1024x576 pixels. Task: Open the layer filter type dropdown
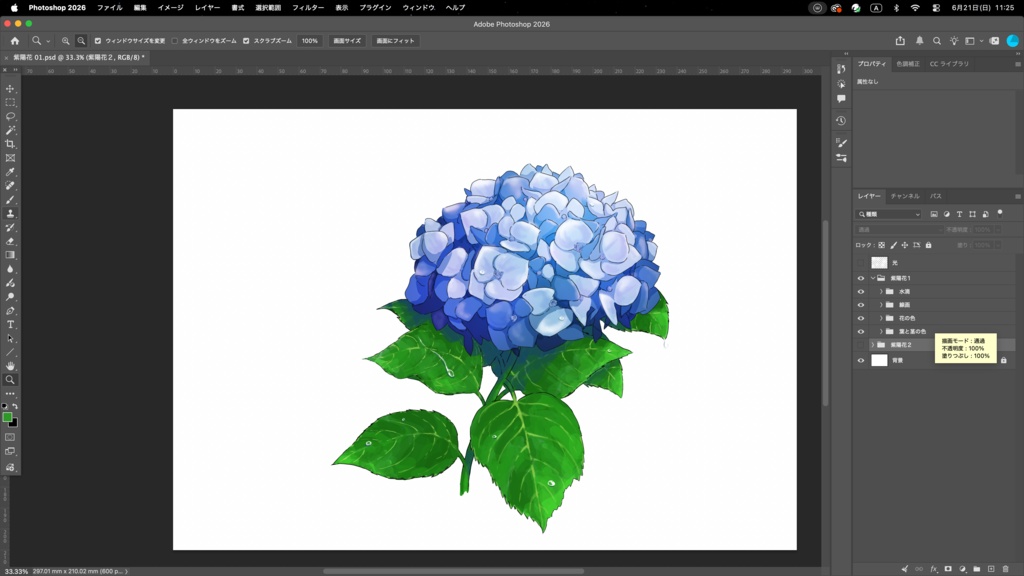[x=889, y=214]
